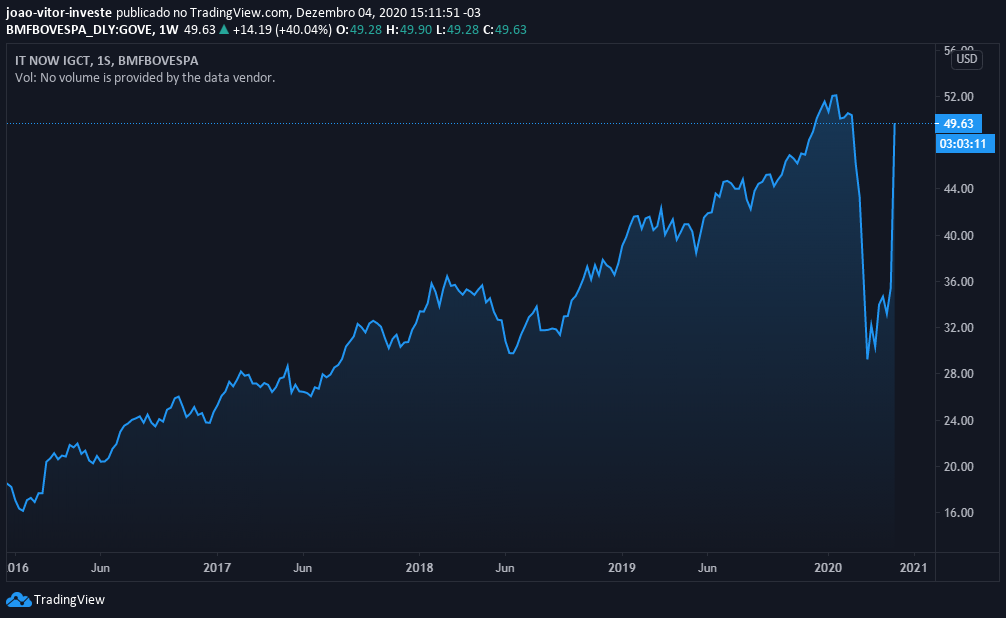Click the 2017 time axis label
Image resolution: width=1006 pixels, height=618 pixels.
tap(217, 568)
